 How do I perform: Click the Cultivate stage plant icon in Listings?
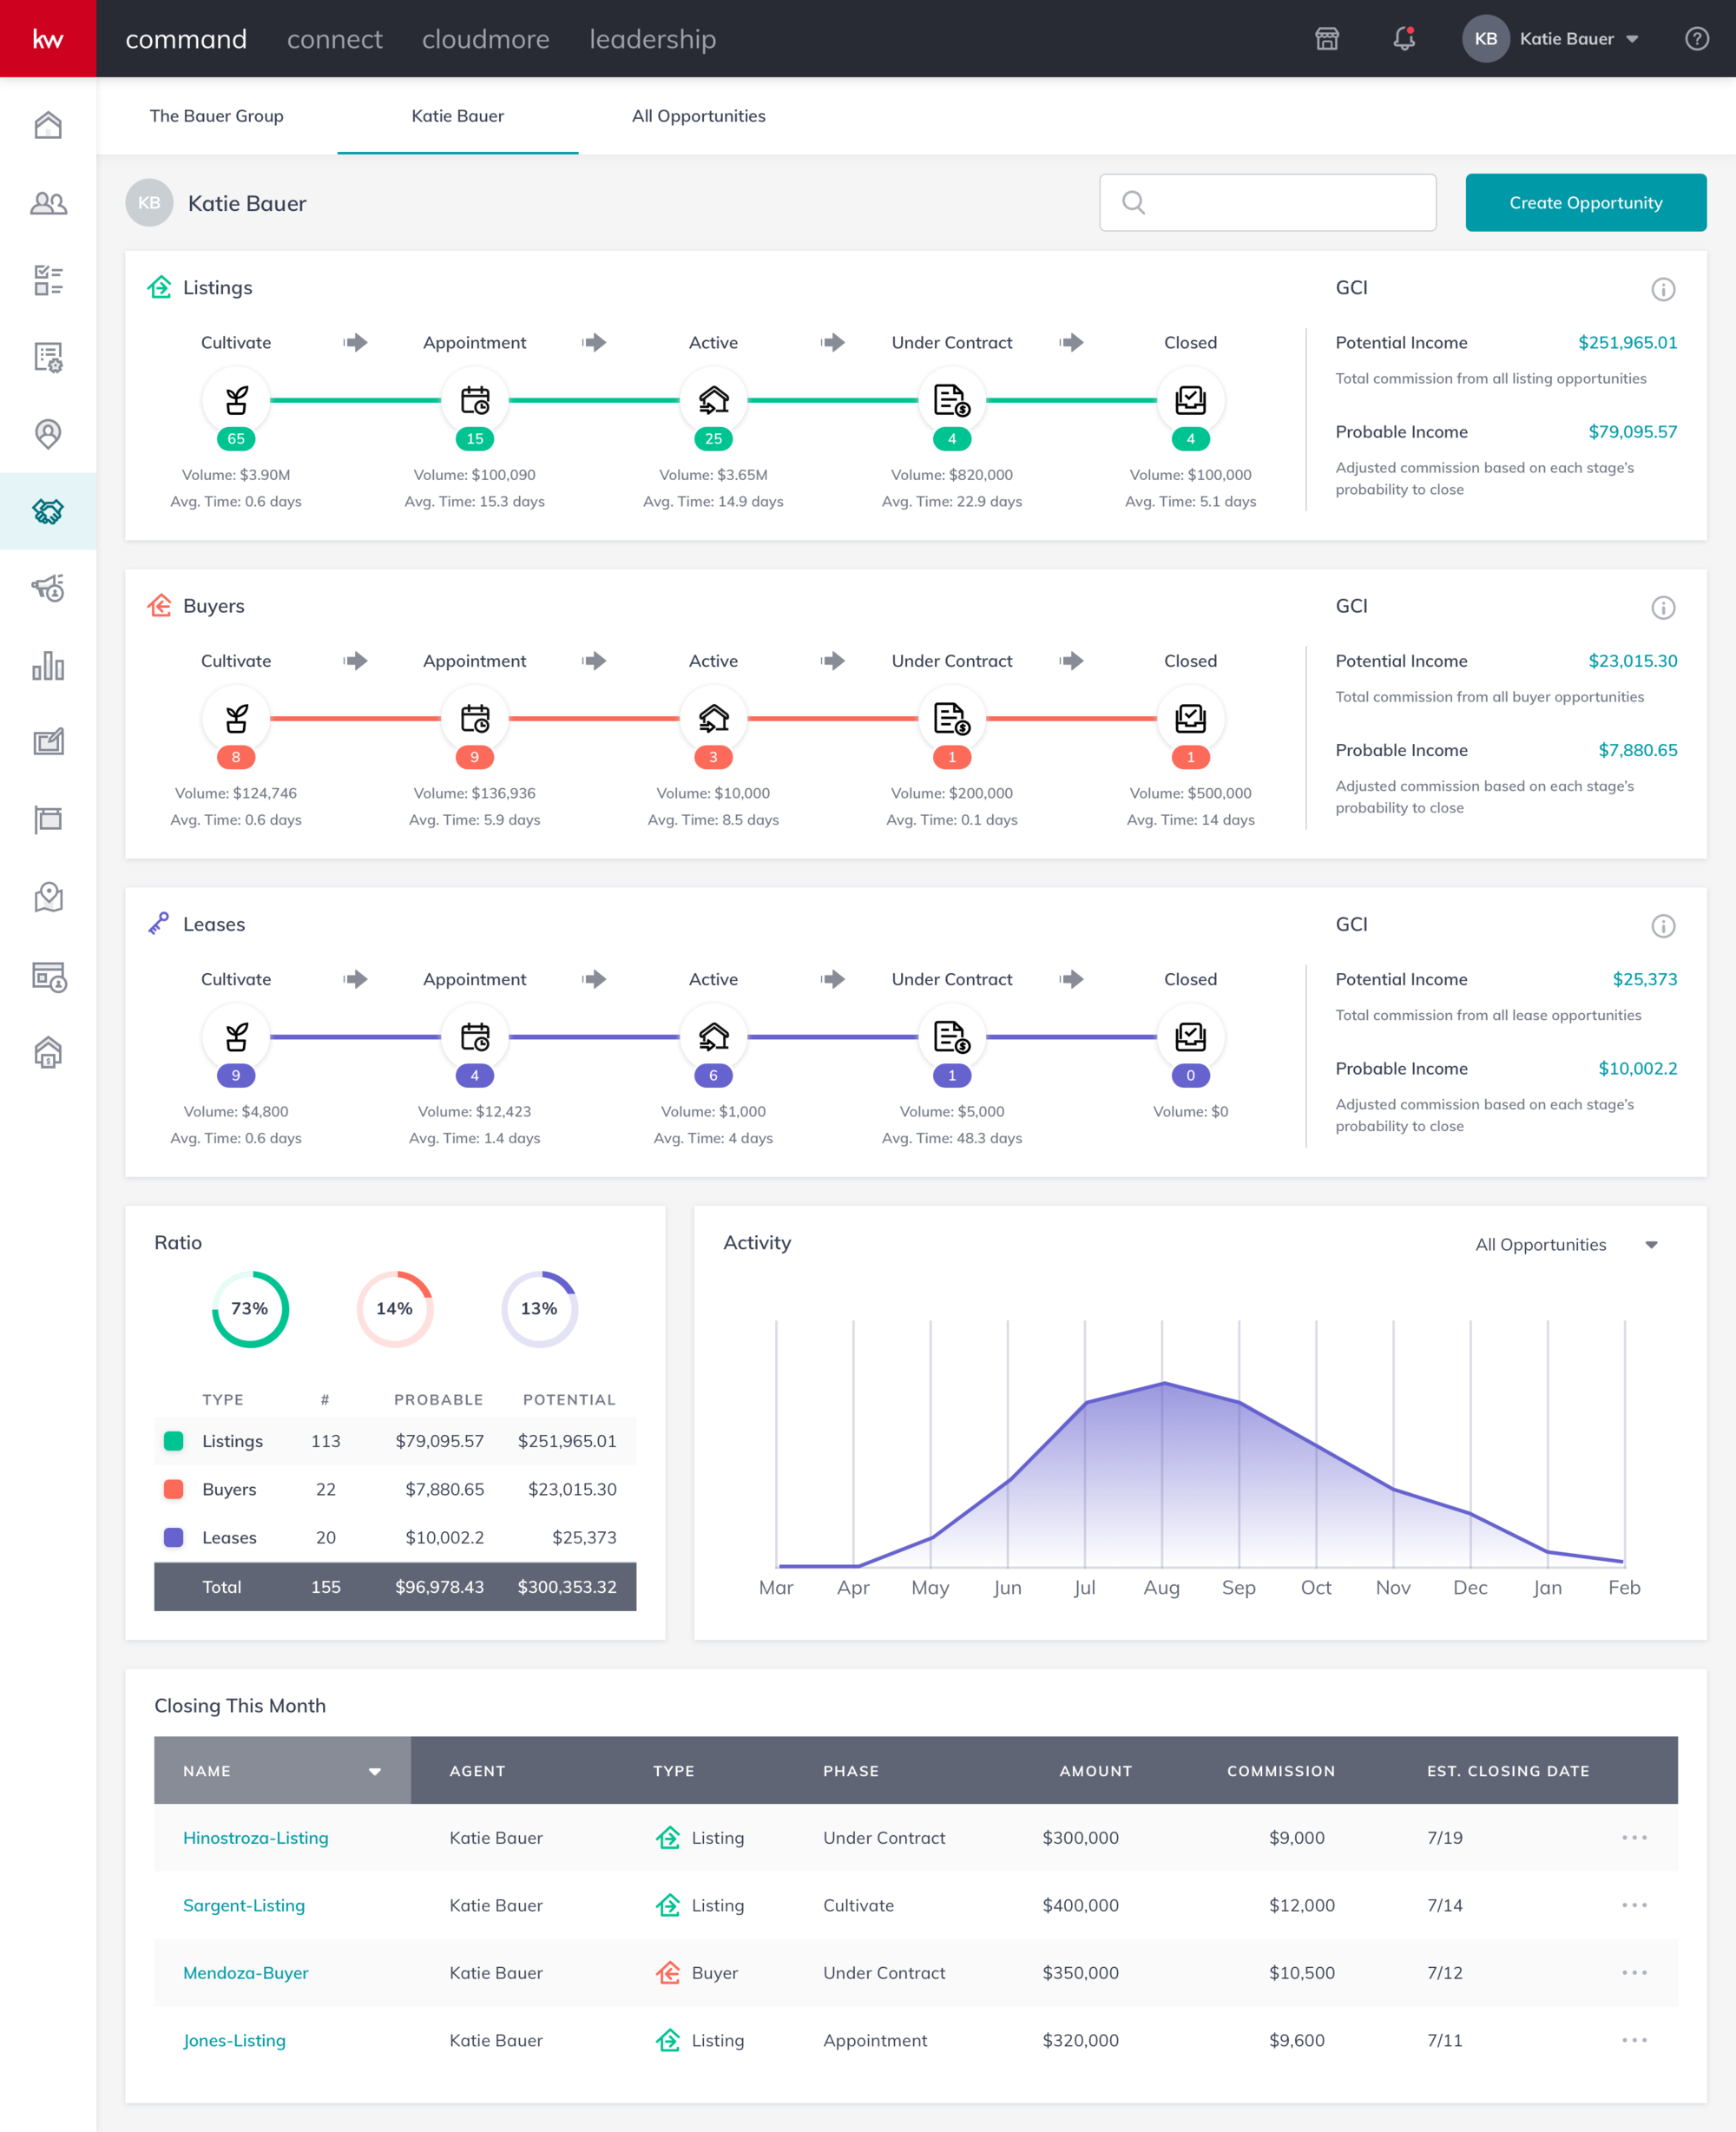coord(235,398)
